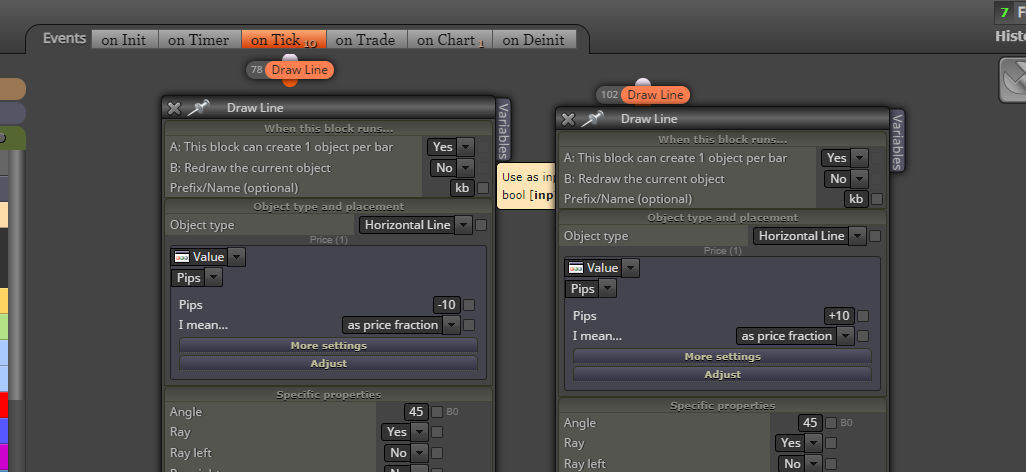Click the Angle field showing 45 in block 102's panel

[810, 424]
